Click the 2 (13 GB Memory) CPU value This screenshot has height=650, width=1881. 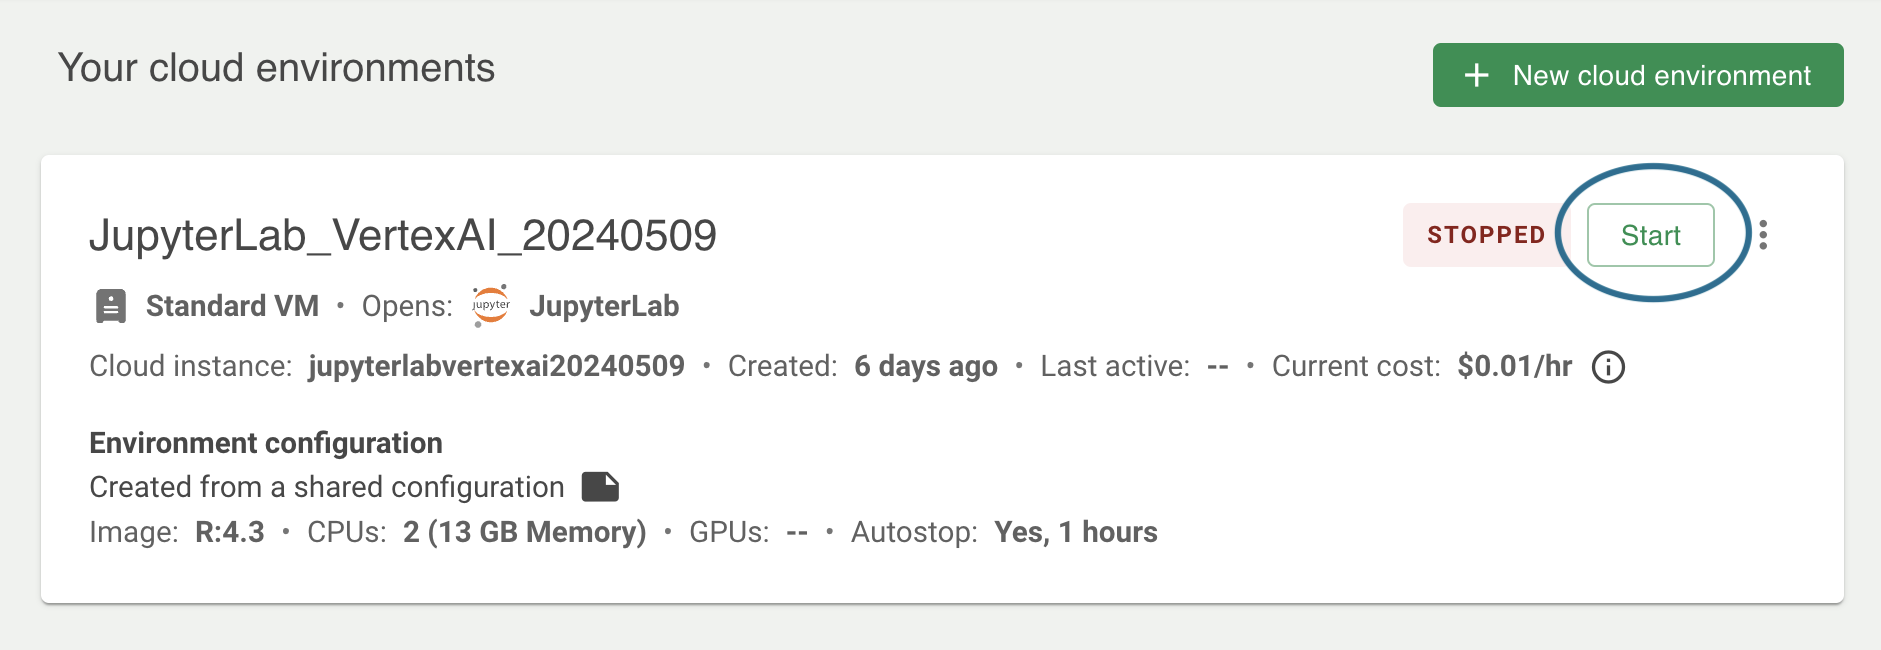525,532
